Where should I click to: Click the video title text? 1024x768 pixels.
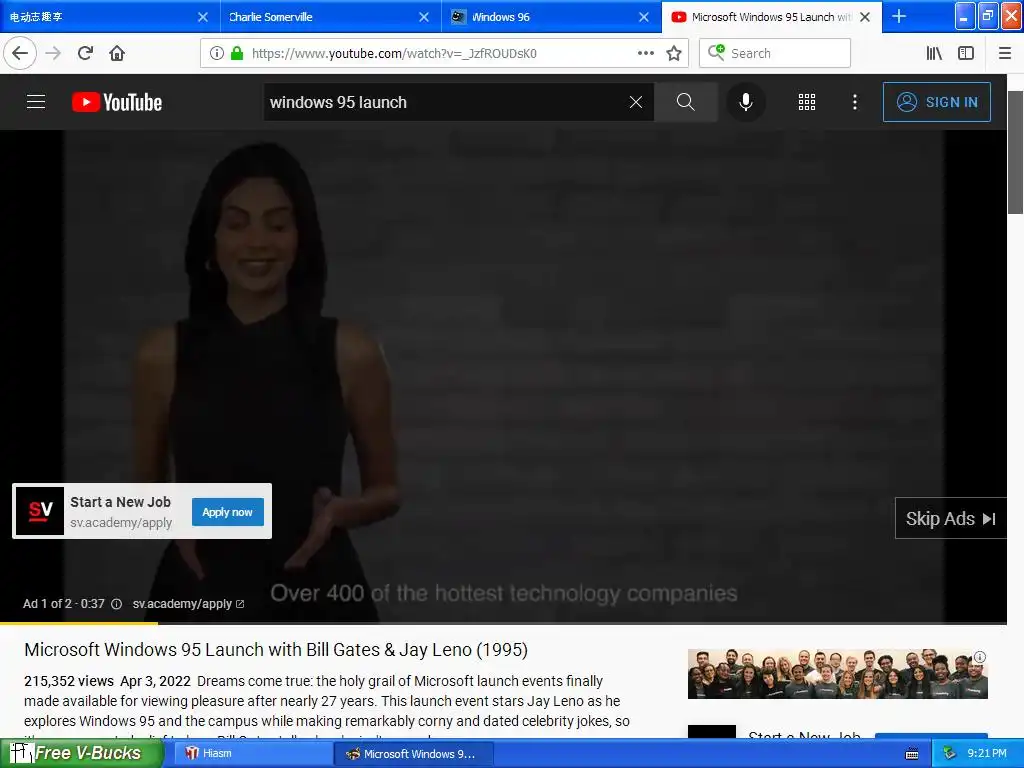[276, 650]
